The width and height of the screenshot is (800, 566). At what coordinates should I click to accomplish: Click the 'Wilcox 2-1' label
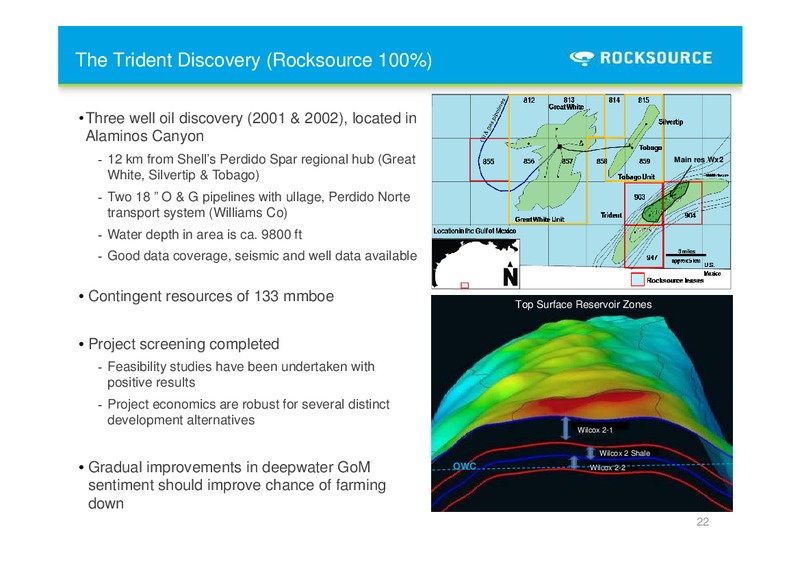pyautogui.click(x=594, y=430)
